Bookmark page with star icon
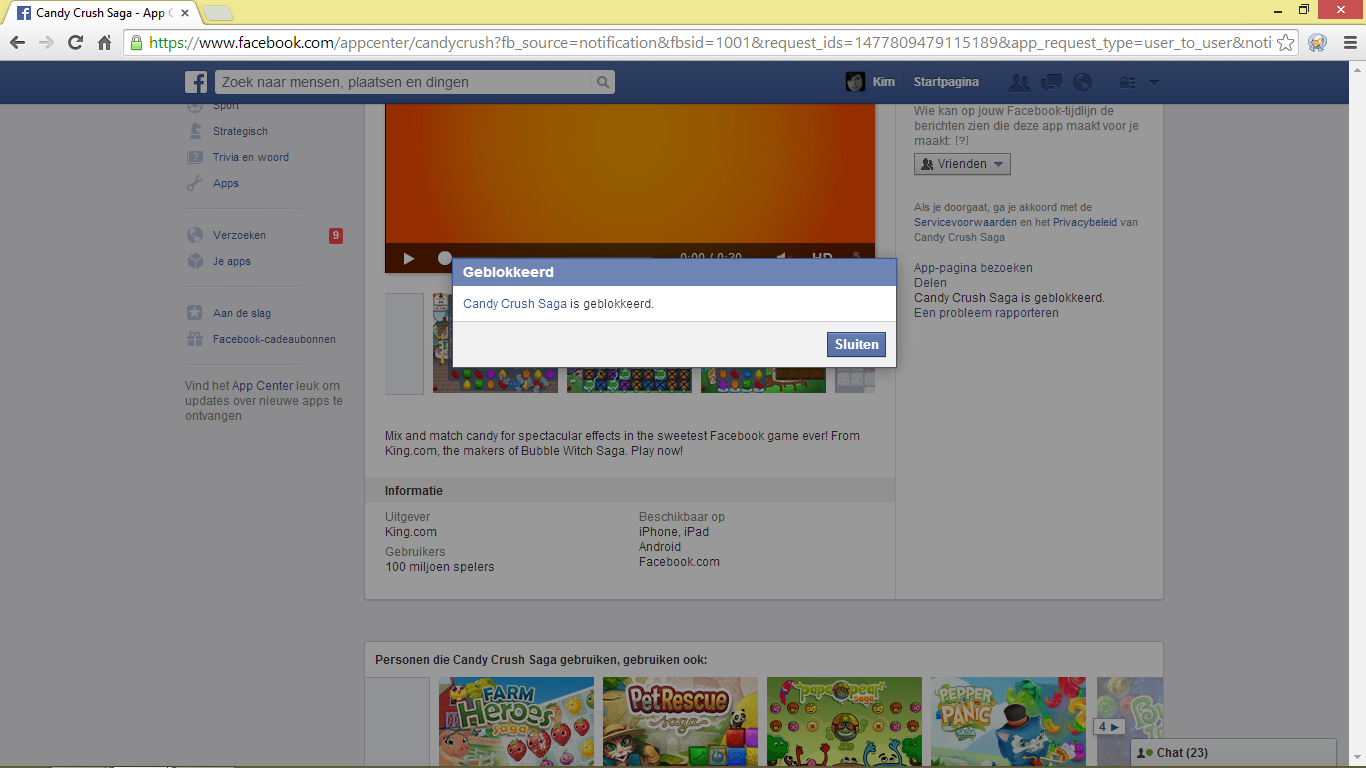 click(x=1286, y=42)
